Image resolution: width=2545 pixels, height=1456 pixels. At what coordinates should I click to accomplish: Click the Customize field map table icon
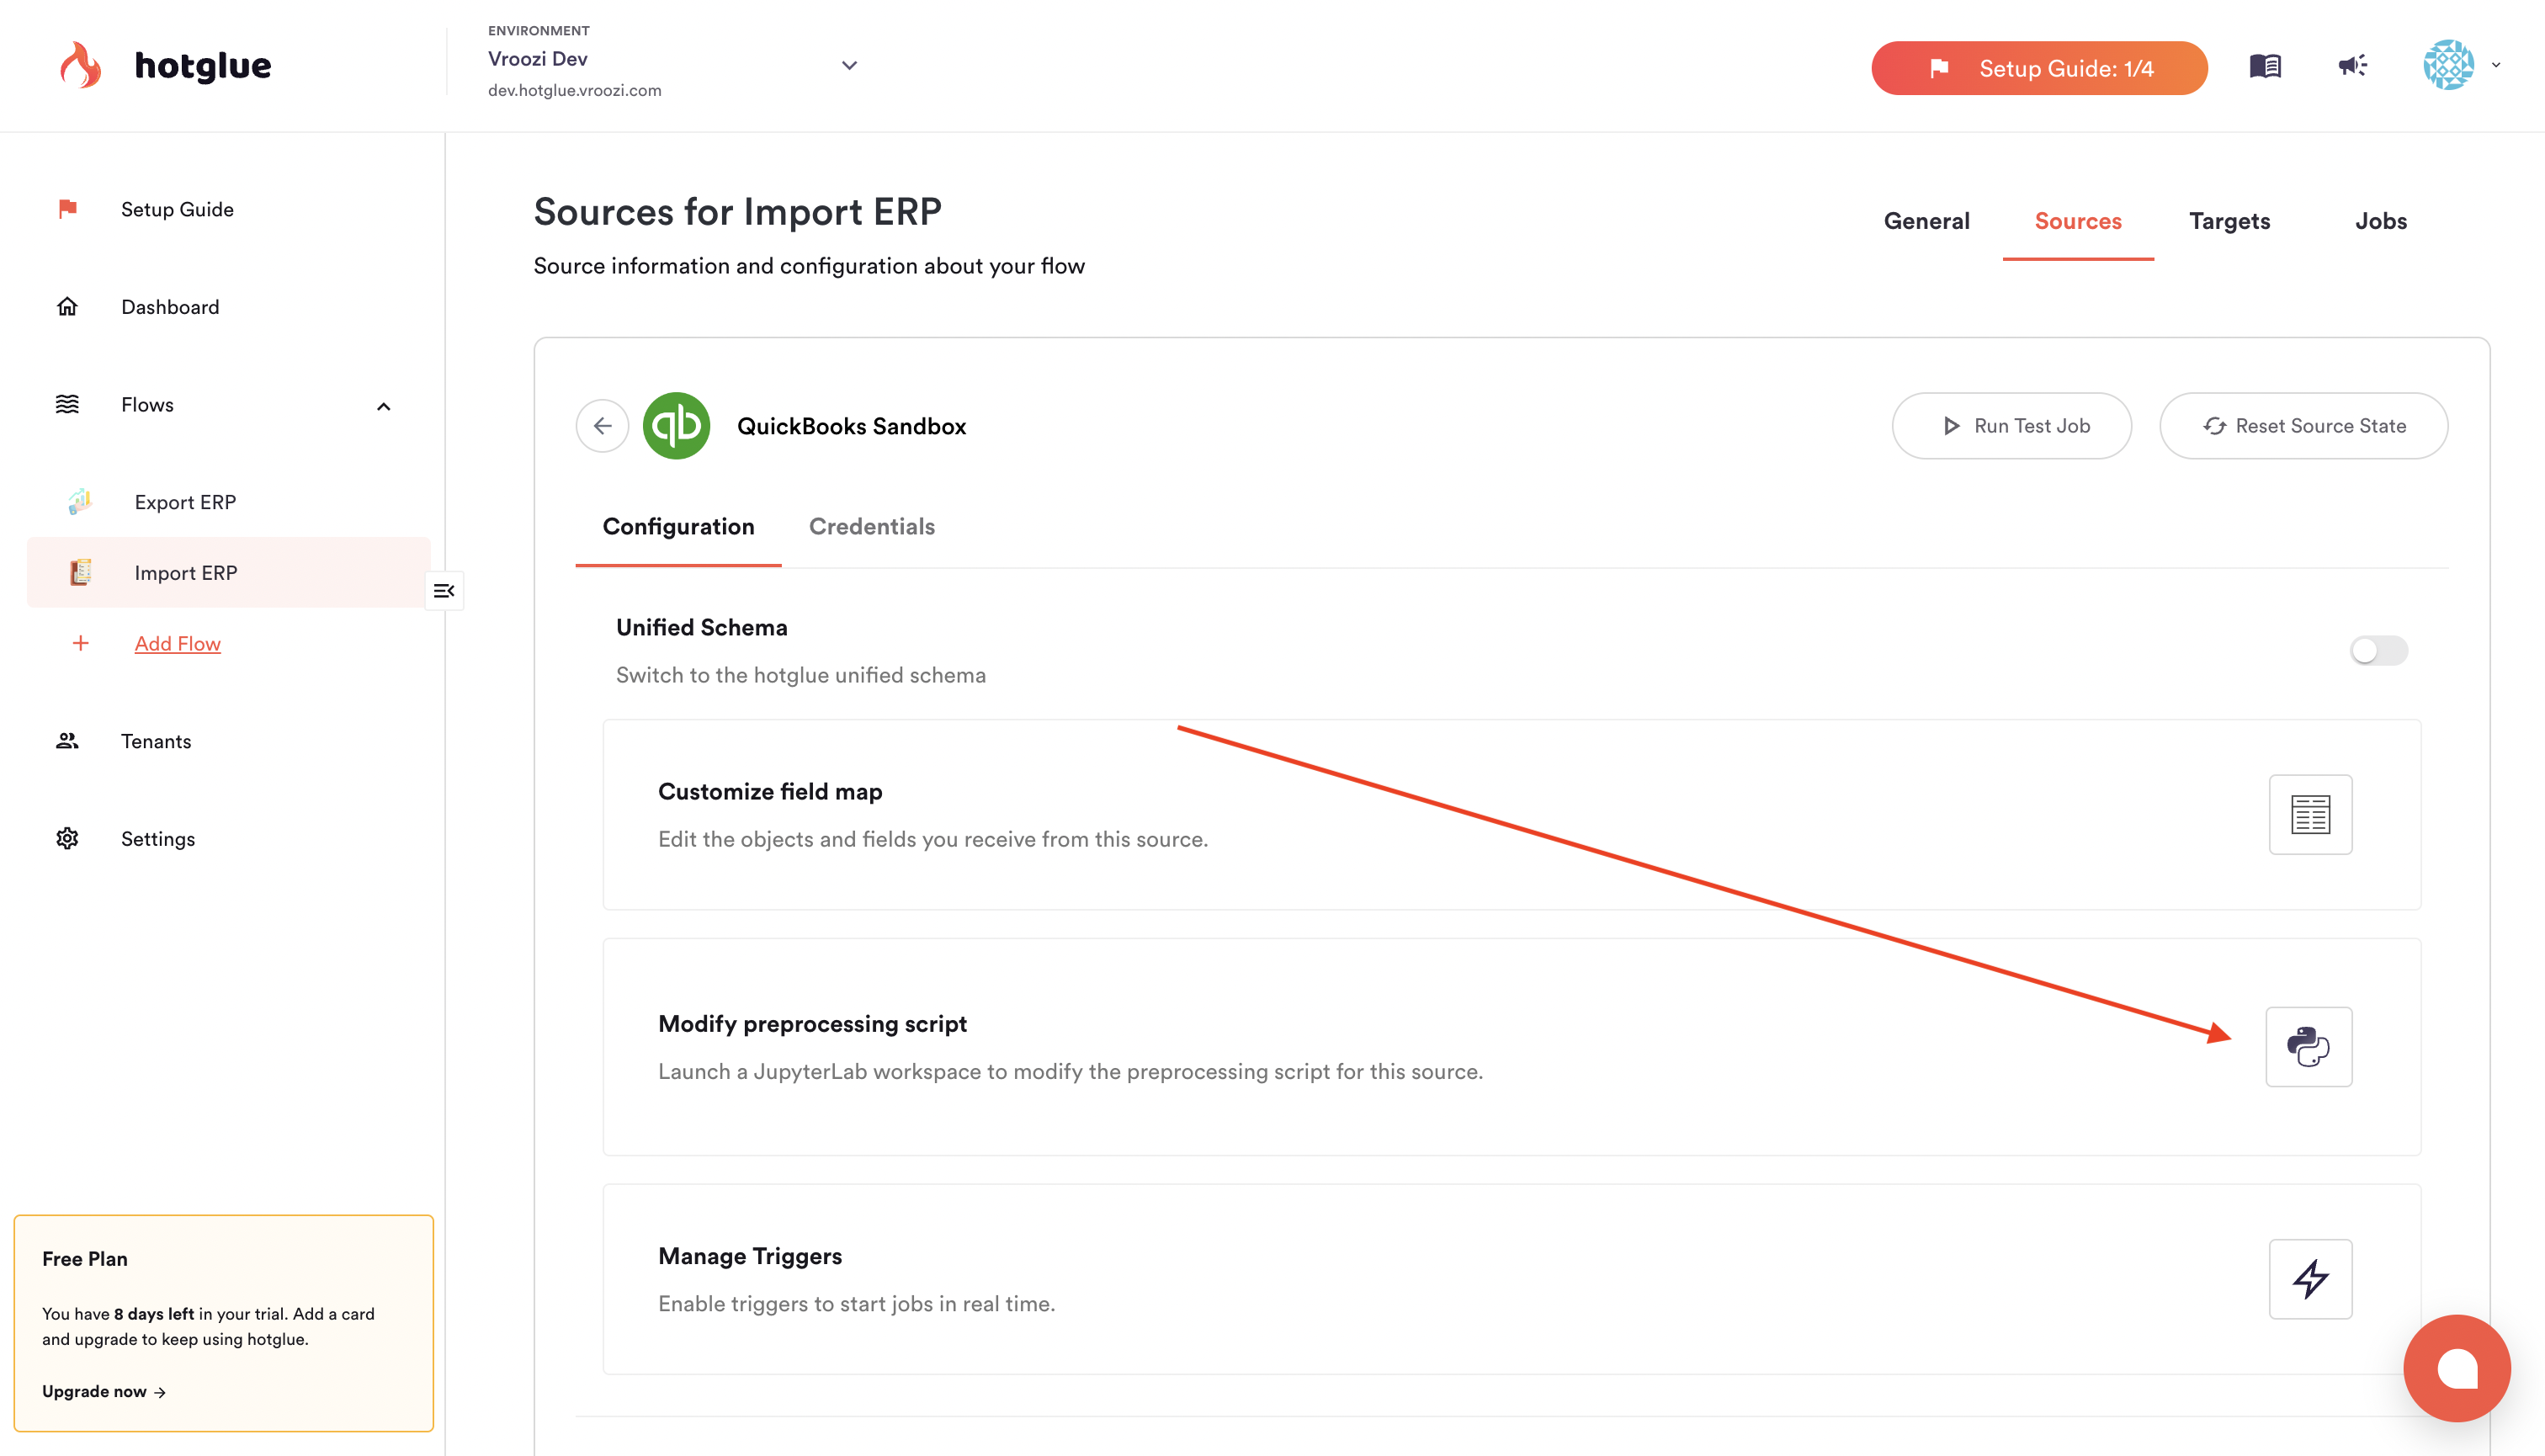2310,814
